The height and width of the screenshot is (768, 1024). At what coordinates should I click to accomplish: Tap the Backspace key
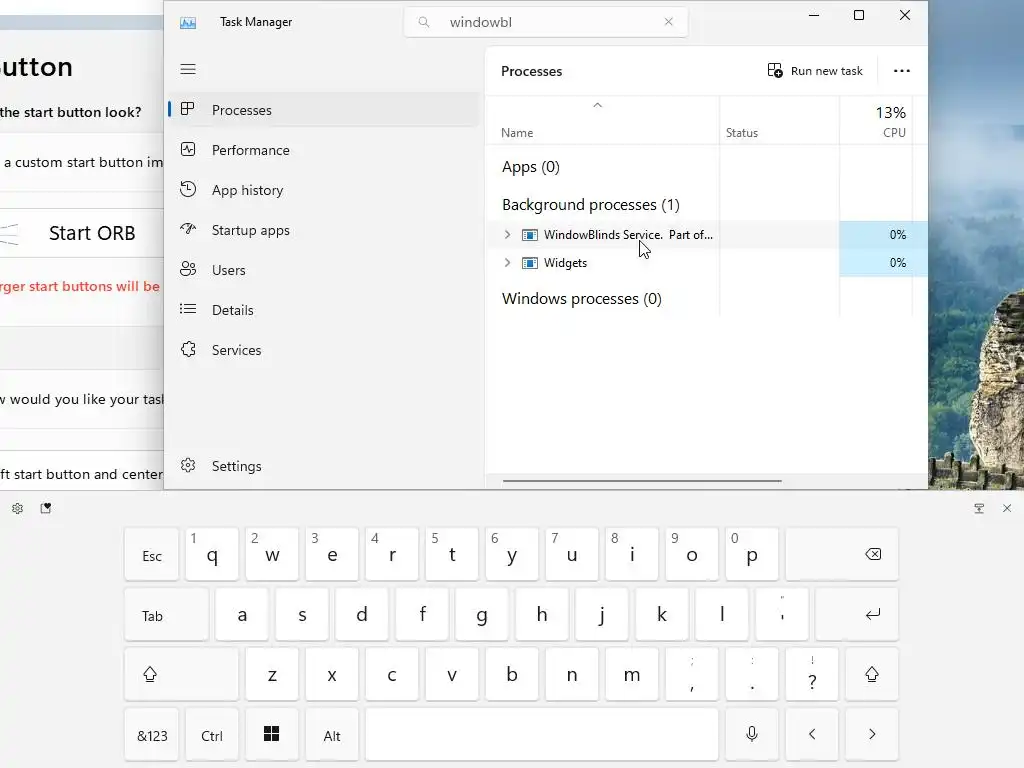[842, 554]
